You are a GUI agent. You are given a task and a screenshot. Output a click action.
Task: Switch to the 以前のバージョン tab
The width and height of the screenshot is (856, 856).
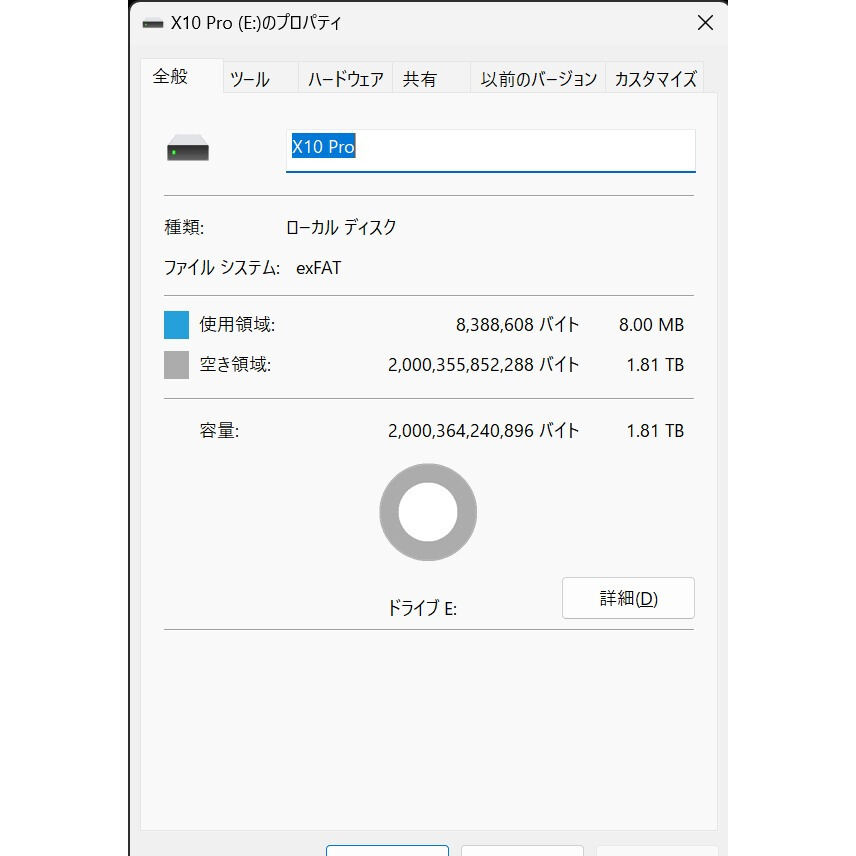coord(538,79)
